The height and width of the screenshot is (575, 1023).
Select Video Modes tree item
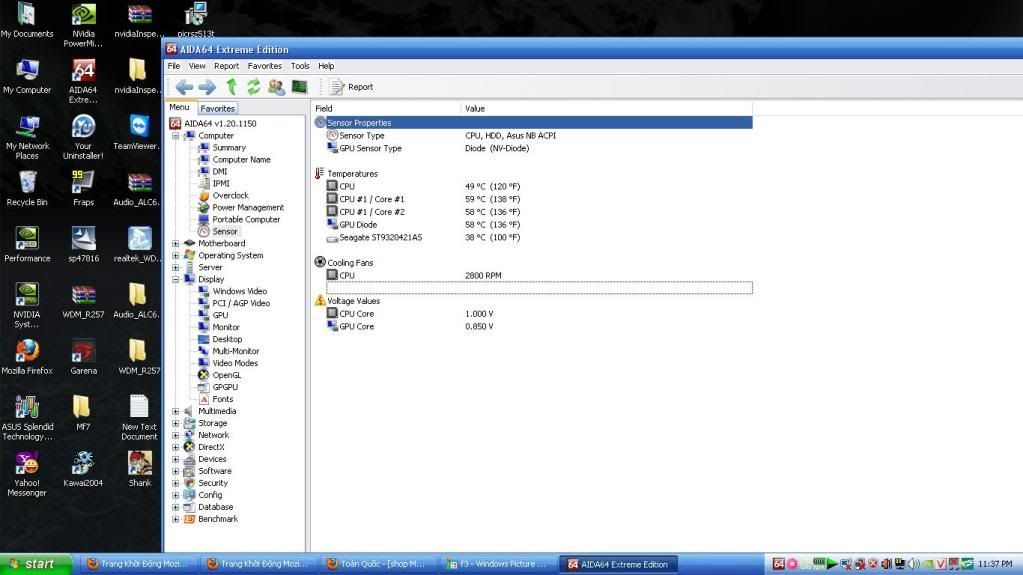click(x=235, y=364)
